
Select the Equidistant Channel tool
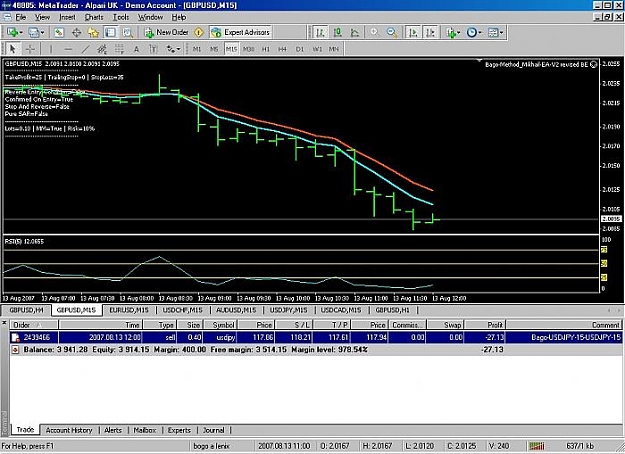[x=102, y=49]
